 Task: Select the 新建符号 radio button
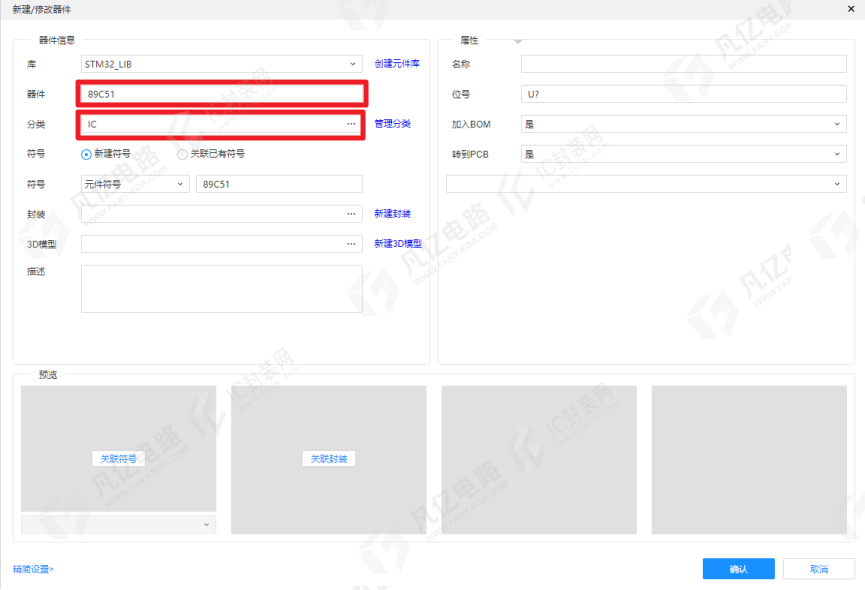click(86, 154)
